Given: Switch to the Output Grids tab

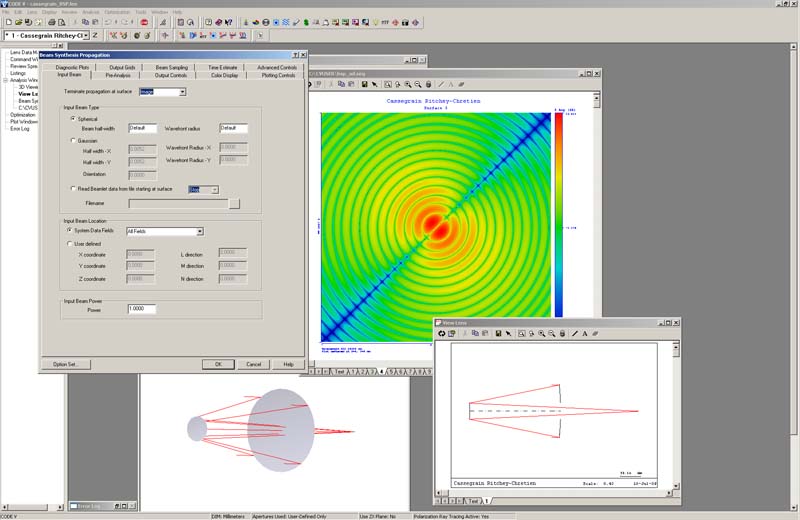Looking at the screenshot, I should tap(121, 67).
